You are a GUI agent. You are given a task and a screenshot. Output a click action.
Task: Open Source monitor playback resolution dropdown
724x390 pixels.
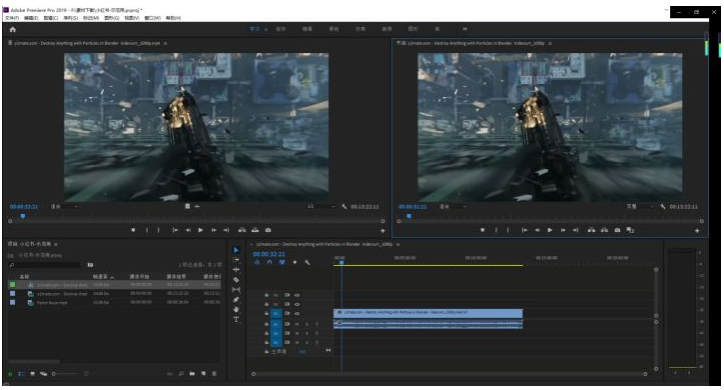320,206
